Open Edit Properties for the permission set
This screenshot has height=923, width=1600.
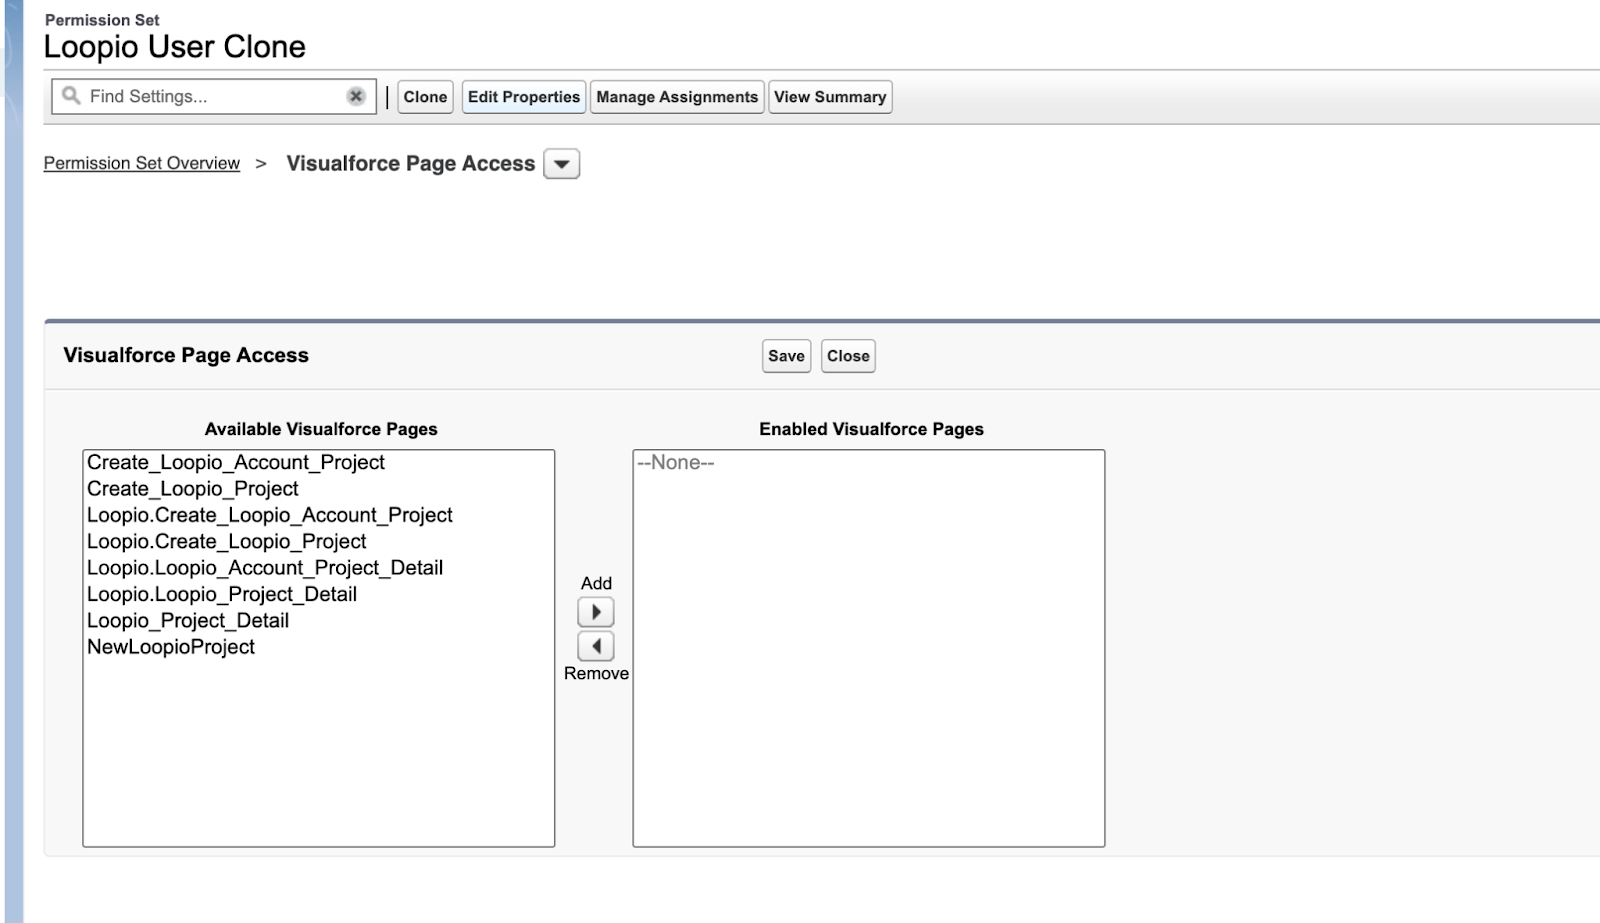(x=523, y=96)
